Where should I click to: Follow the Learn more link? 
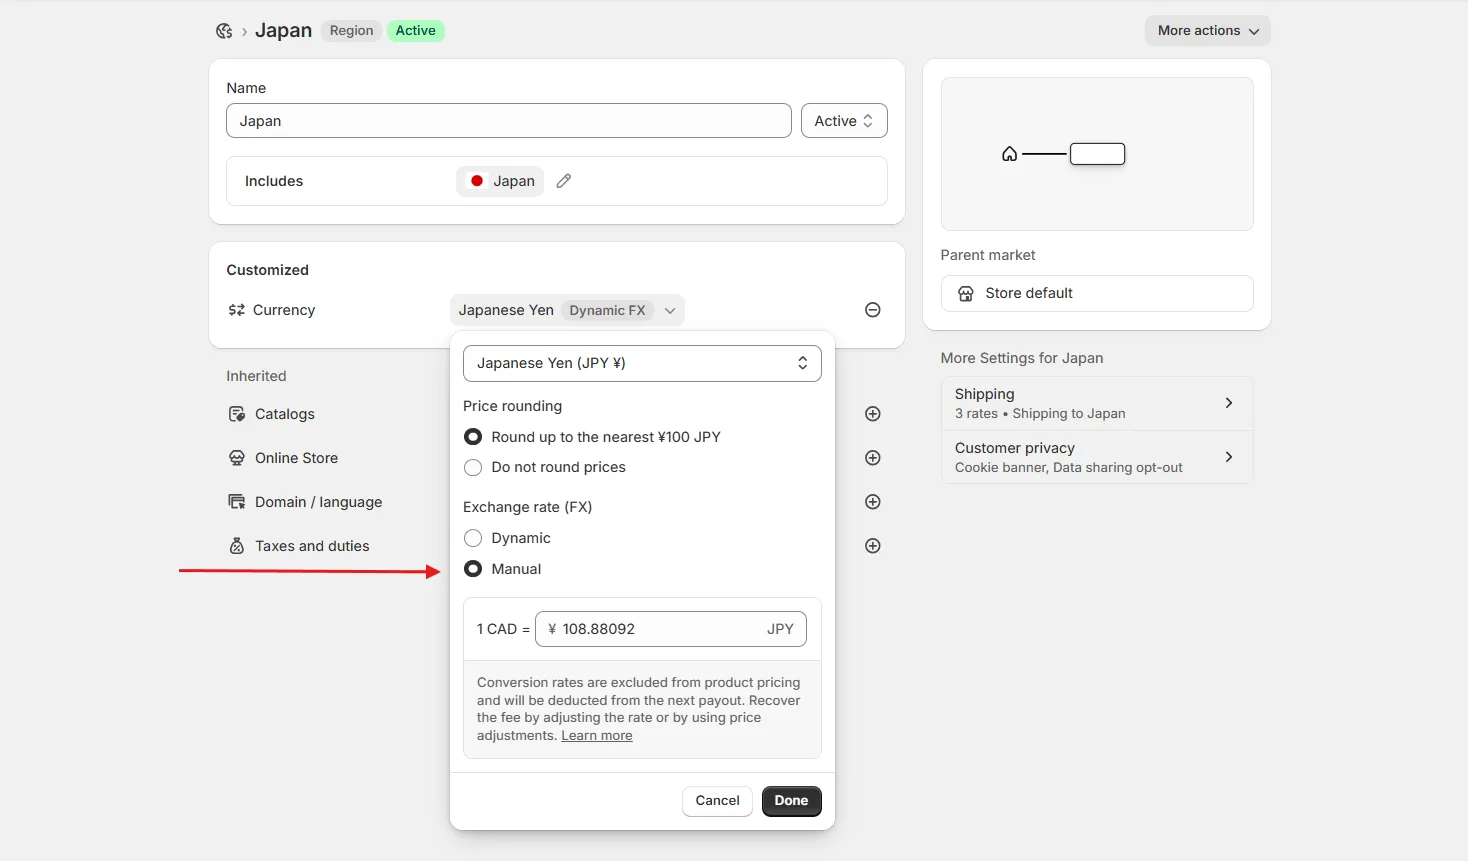click(x=597, y=736)
